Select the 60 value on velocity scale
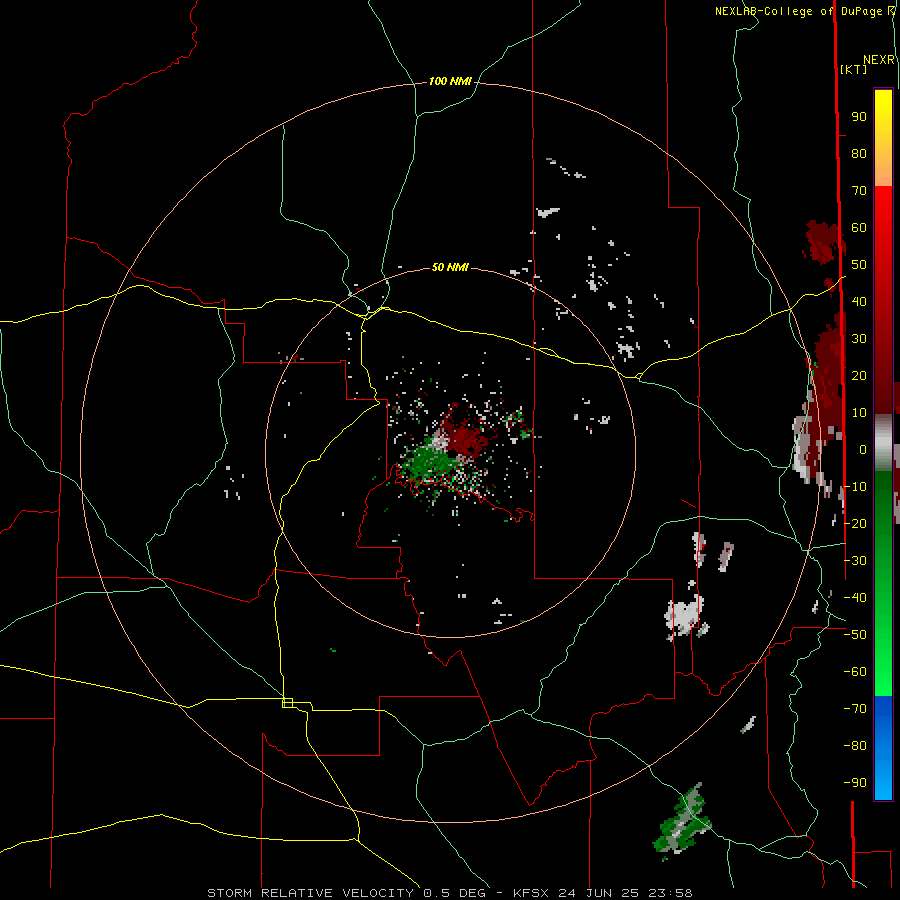The width and height of the screenshot is (900, 900). click(x=859, y=228)
